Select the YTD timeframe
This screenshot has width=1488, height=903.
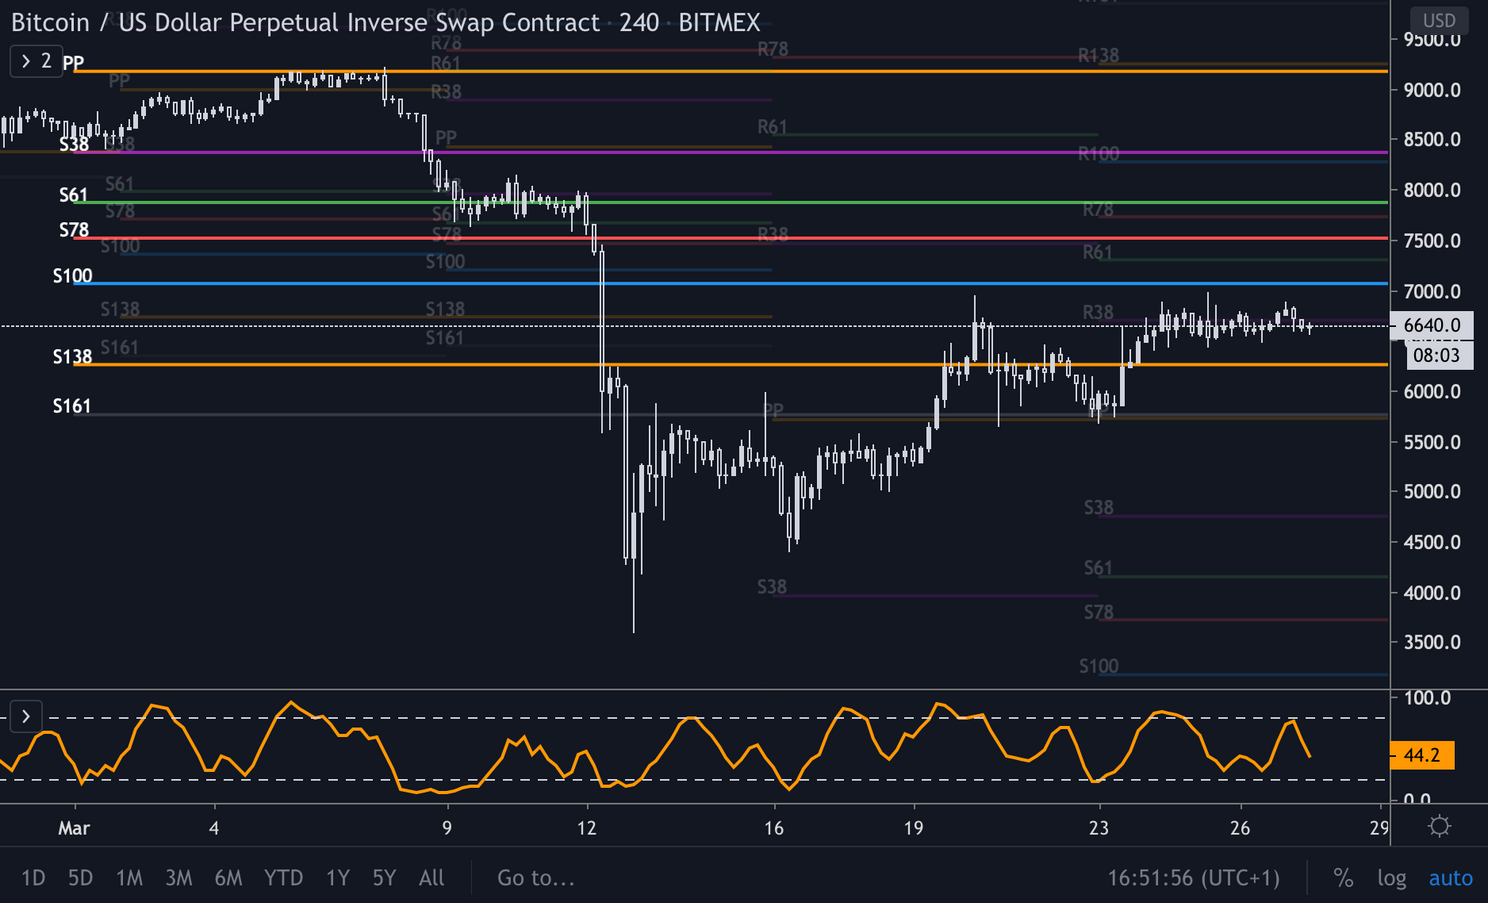pyautogui.click(x=283, y=877)
